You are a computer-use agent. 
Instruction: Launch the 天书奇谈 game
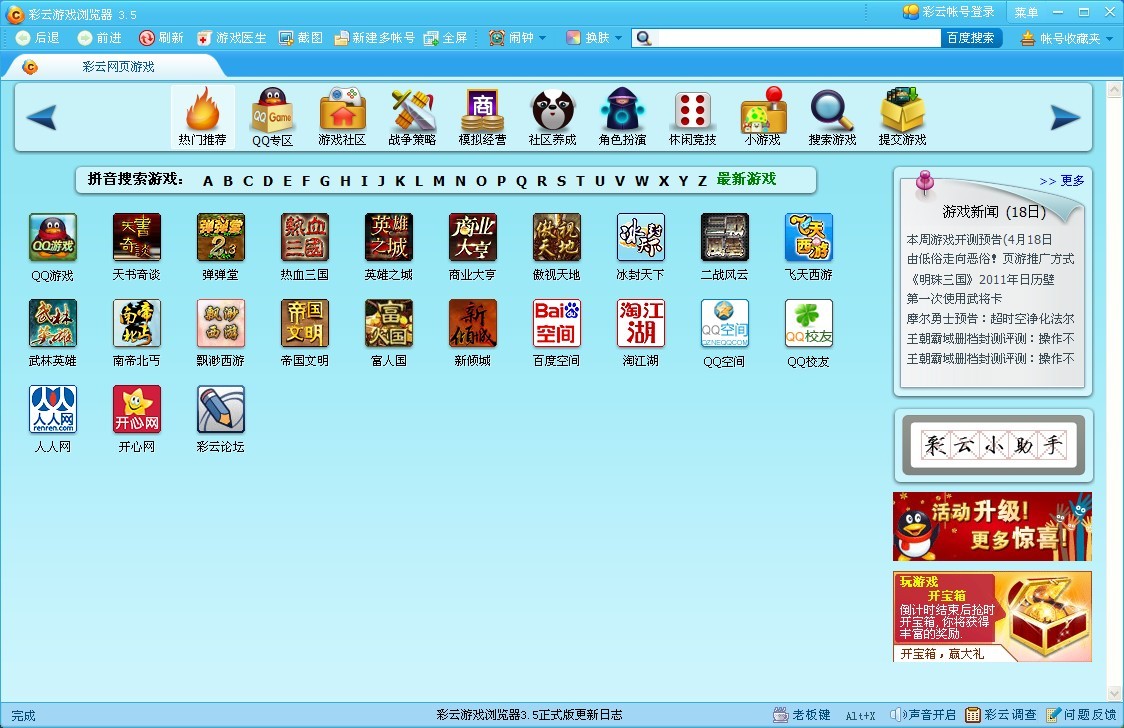click(136, 237)
